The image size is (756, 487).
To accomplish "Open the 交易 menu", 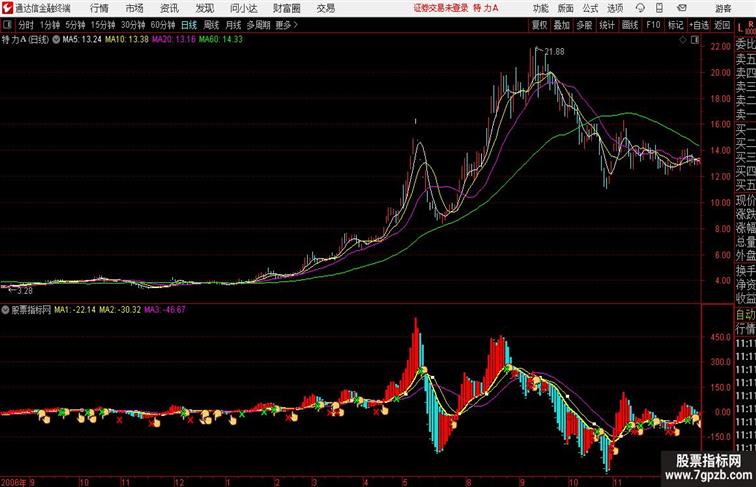I will tap(326, 8).
